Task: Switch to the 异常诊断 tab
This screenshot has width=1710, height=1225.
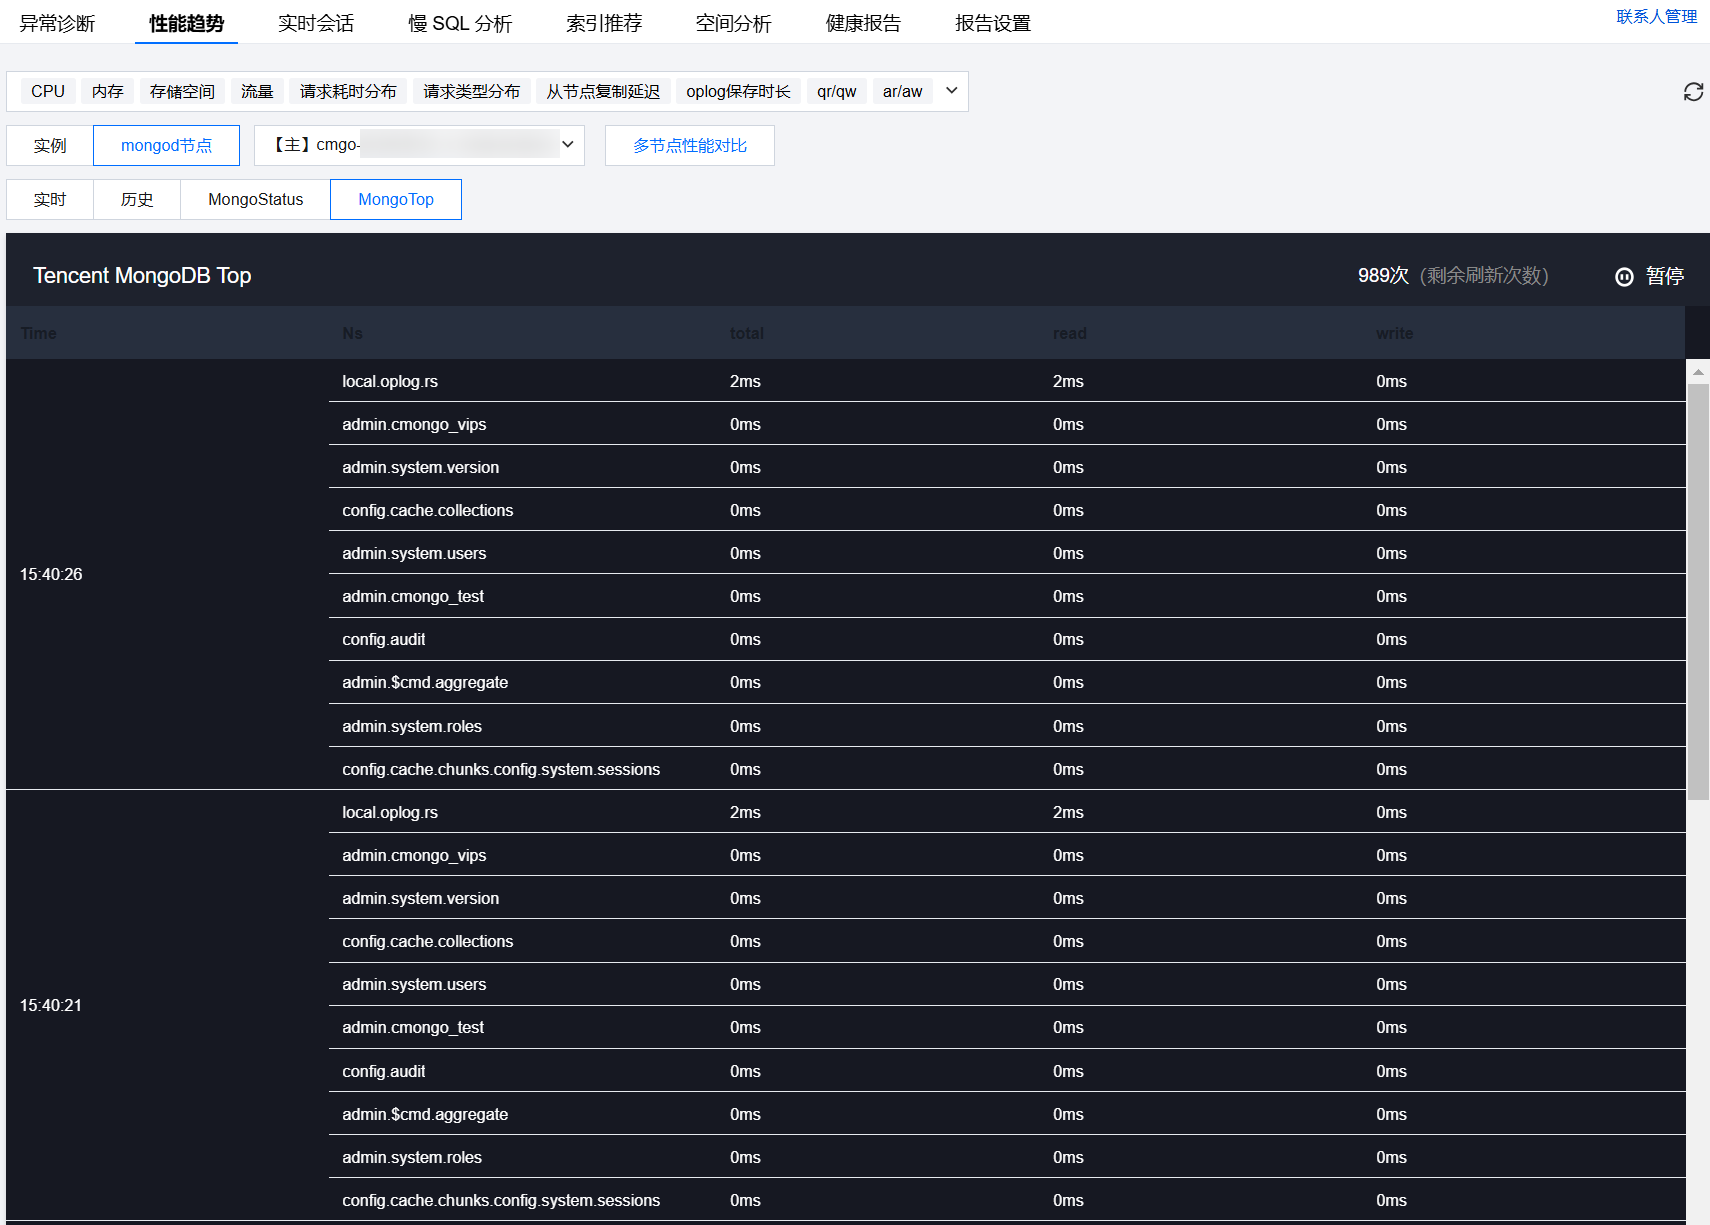Action: [57, 23]
